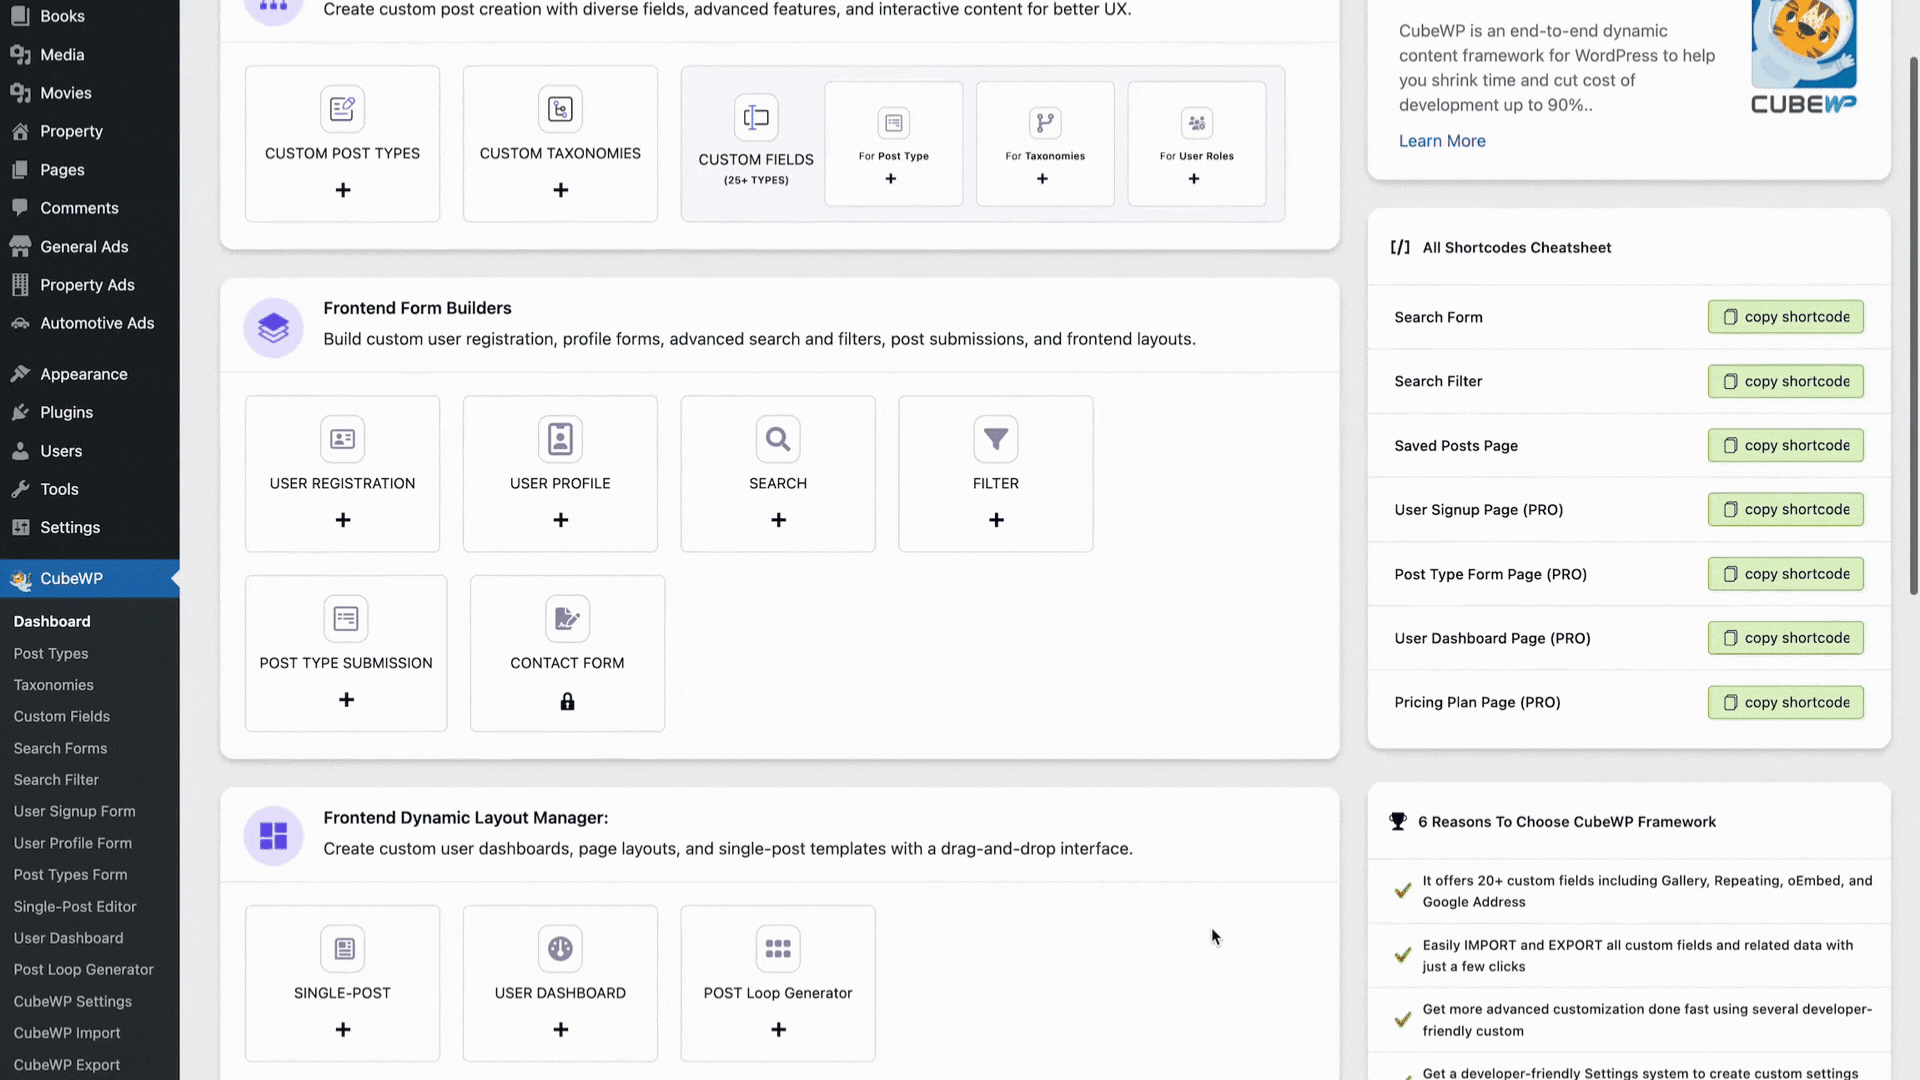Image resolution: width=1920 pixels, height=1080 pixels.
Task: Expand Custom Fields sidebar item
Action: pos(62,716)
